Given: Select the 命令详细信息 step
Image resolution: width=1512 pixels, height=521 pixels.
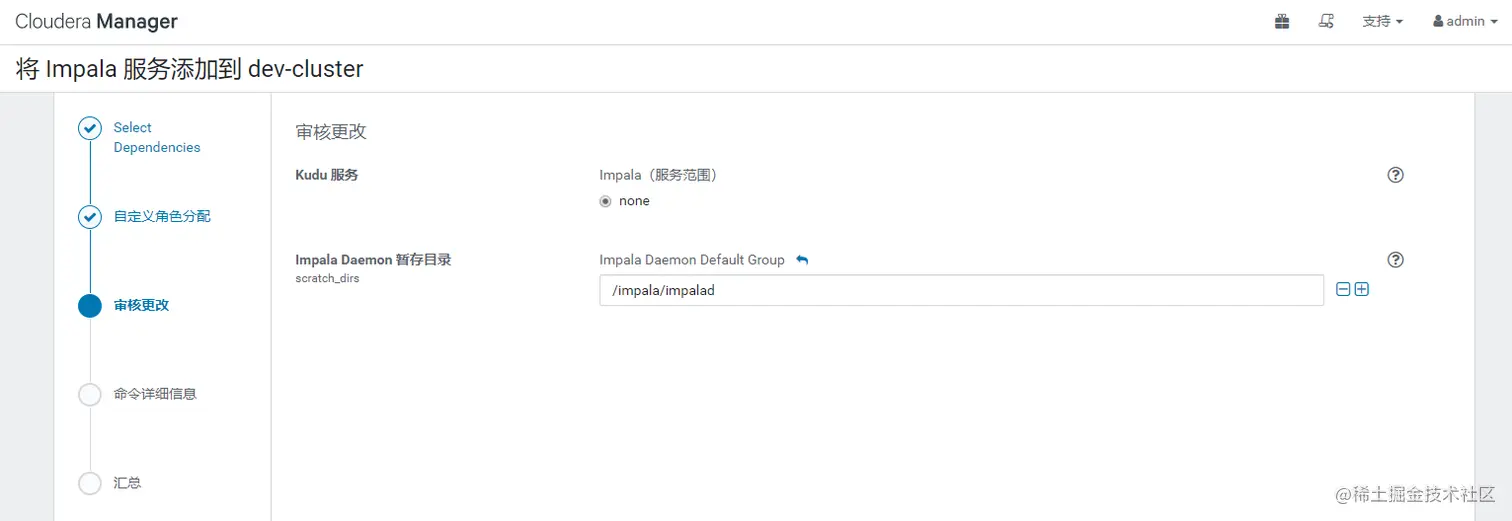Looking at the screenshot, I should tap(155, 394).
